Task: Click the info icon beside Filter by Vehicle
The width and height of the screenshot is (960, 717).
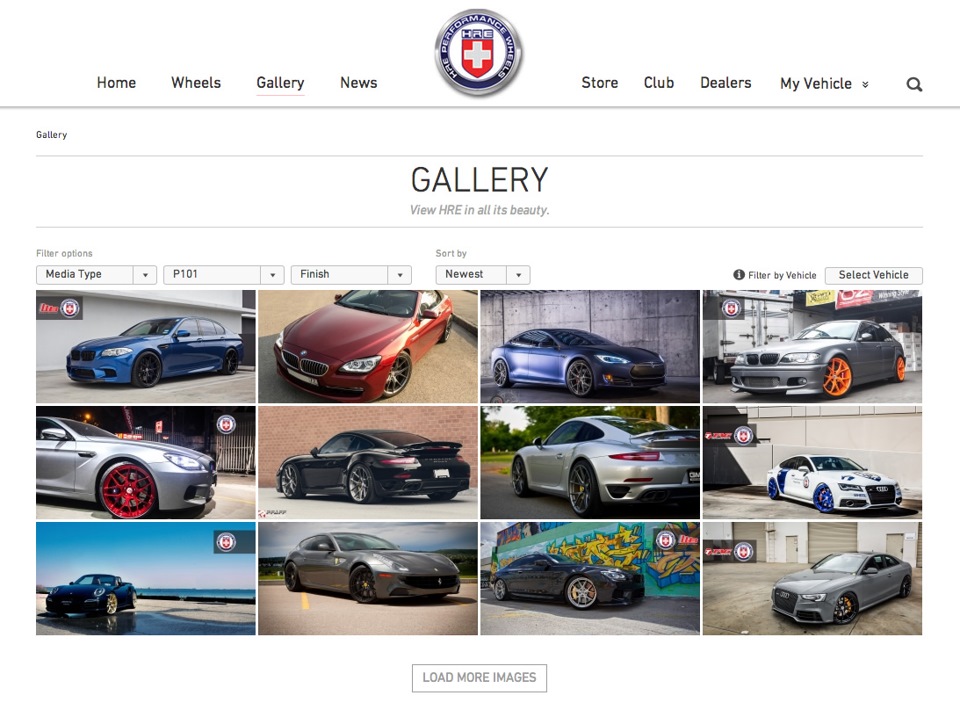Action: click(739, 275)
